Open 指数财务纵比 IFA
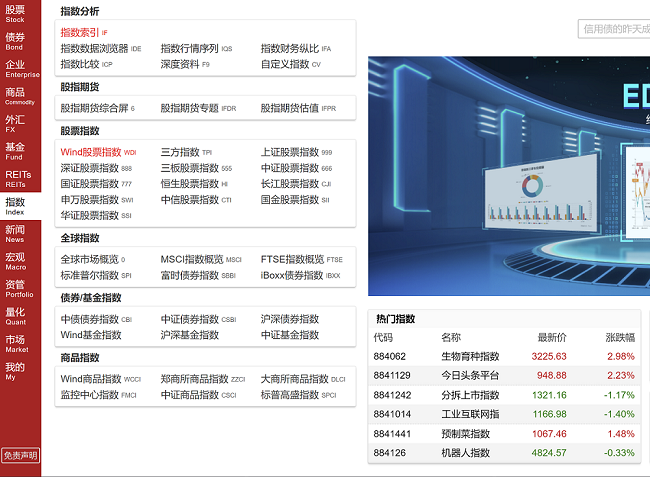Viewport: 650px width, 477px height. [296, 48]
